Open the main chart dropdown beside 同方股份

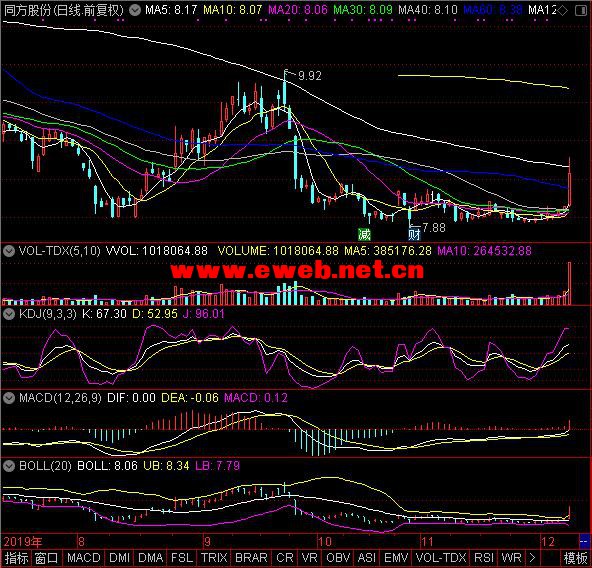click(134, 10)
